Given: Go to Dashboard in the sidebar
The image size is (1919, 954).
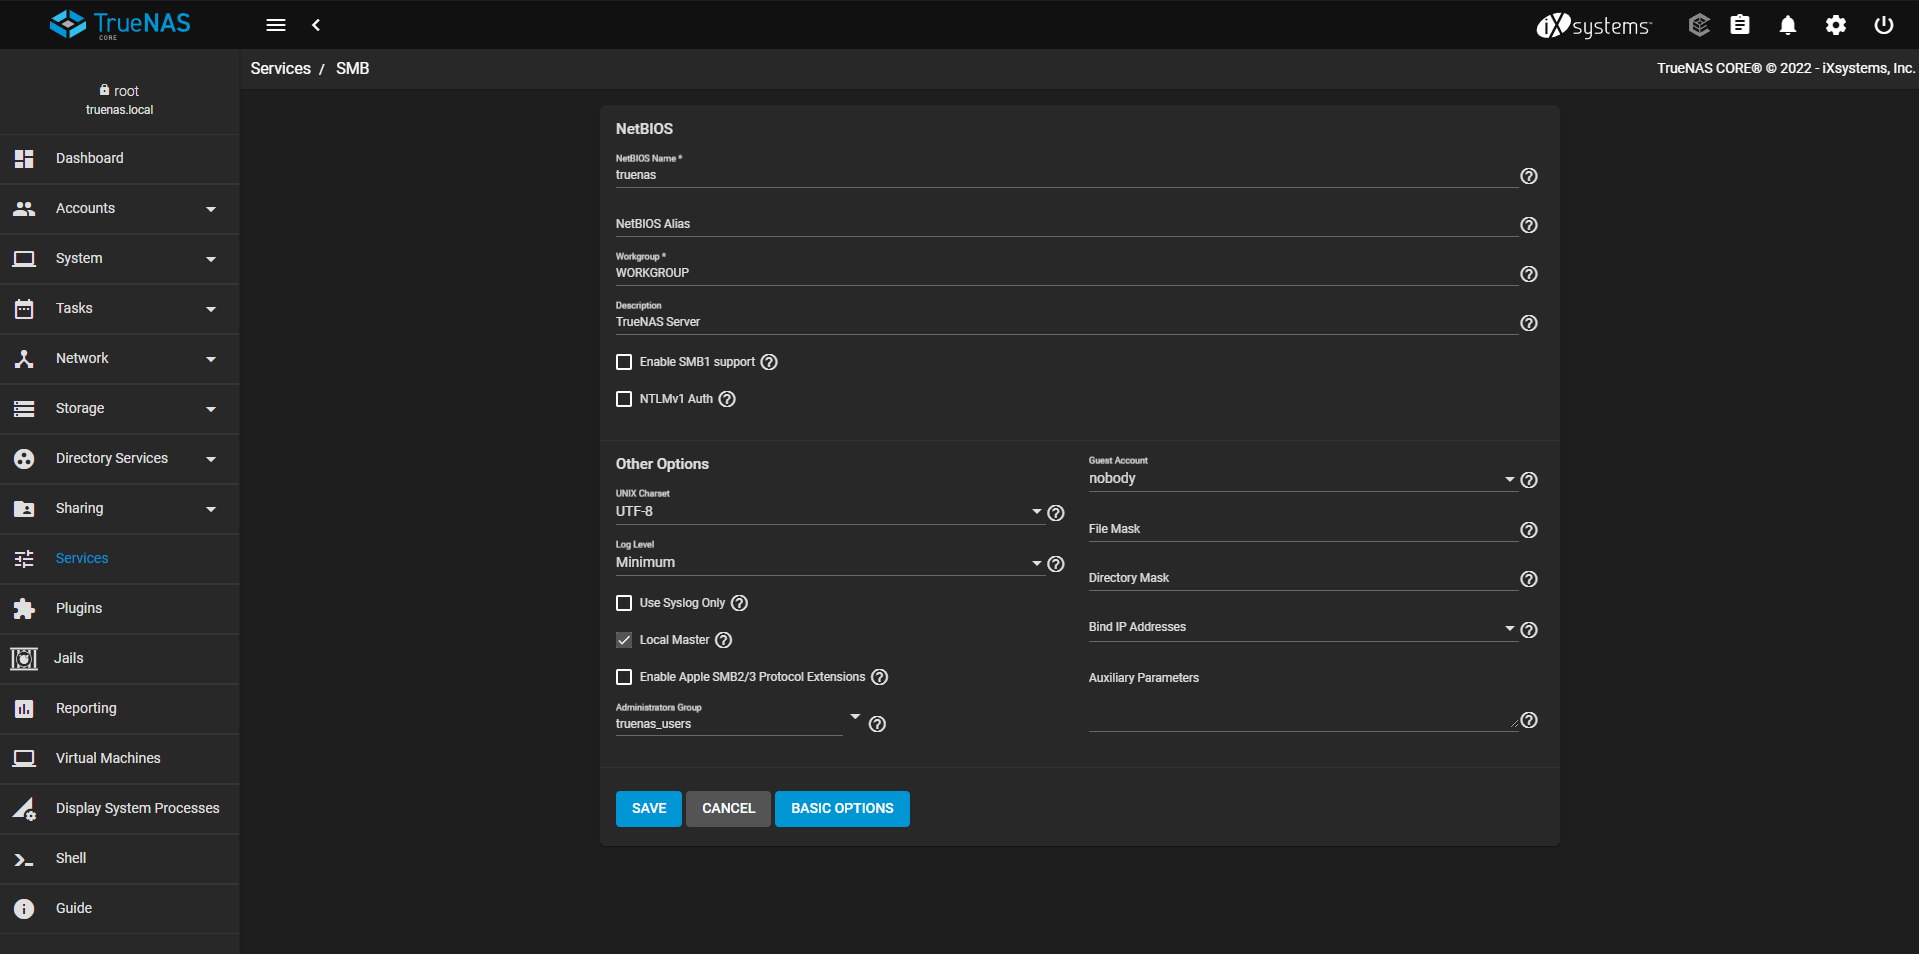Looking at the screenshot, I should 120,159.
